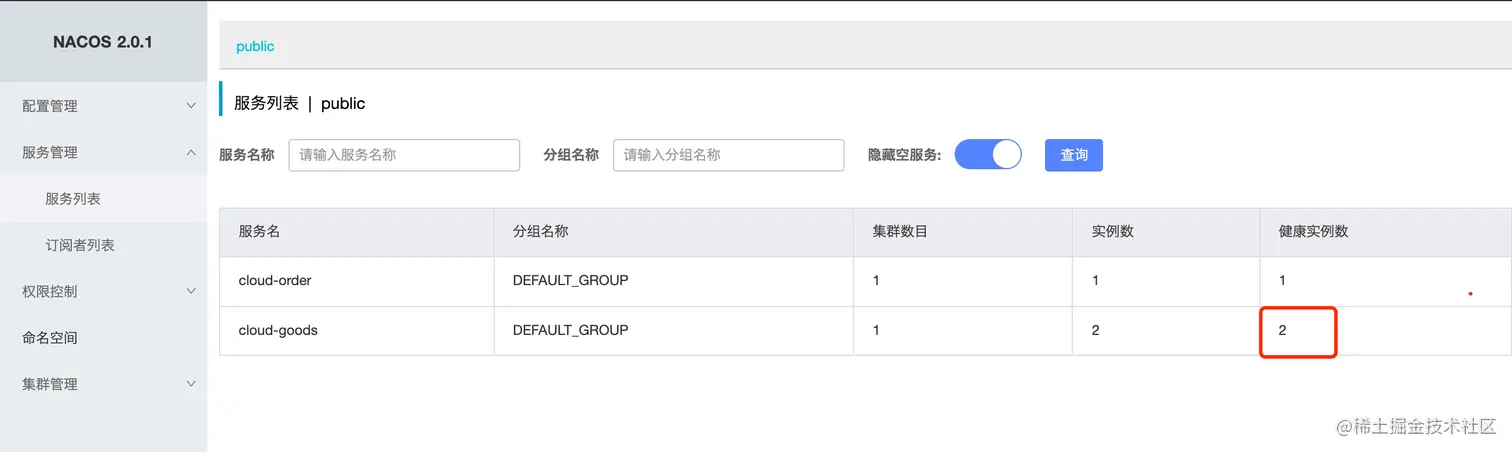Expand the 权限控制 chevron
Viewport: 1512px width, 452px height.
click(x=191, y=291)
